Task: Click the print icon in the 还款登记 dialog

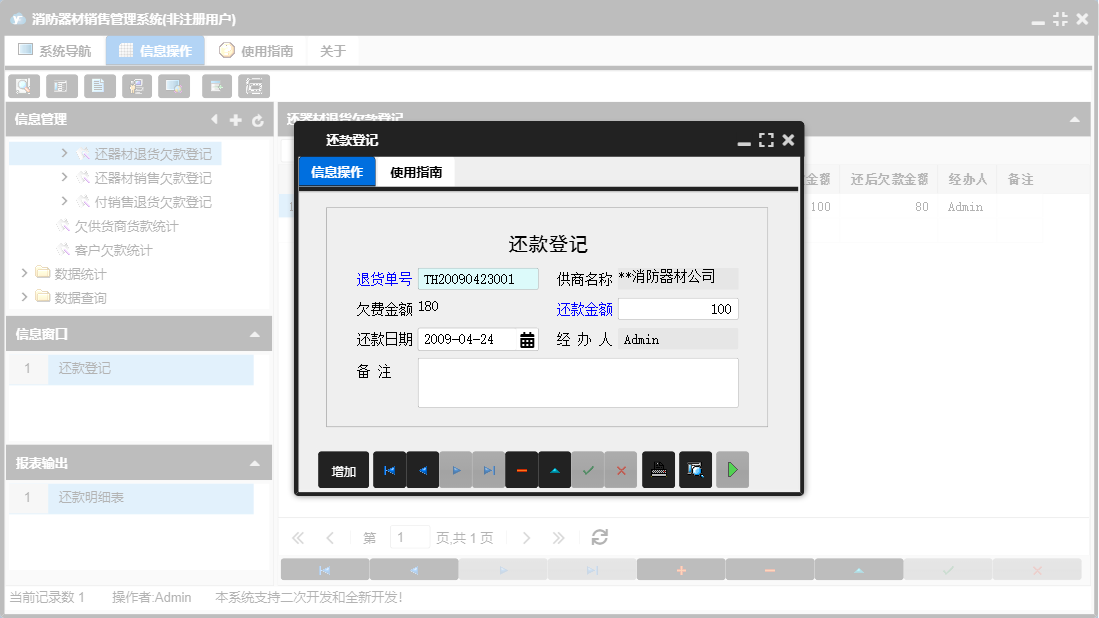Action: click(x=658, y=469)
